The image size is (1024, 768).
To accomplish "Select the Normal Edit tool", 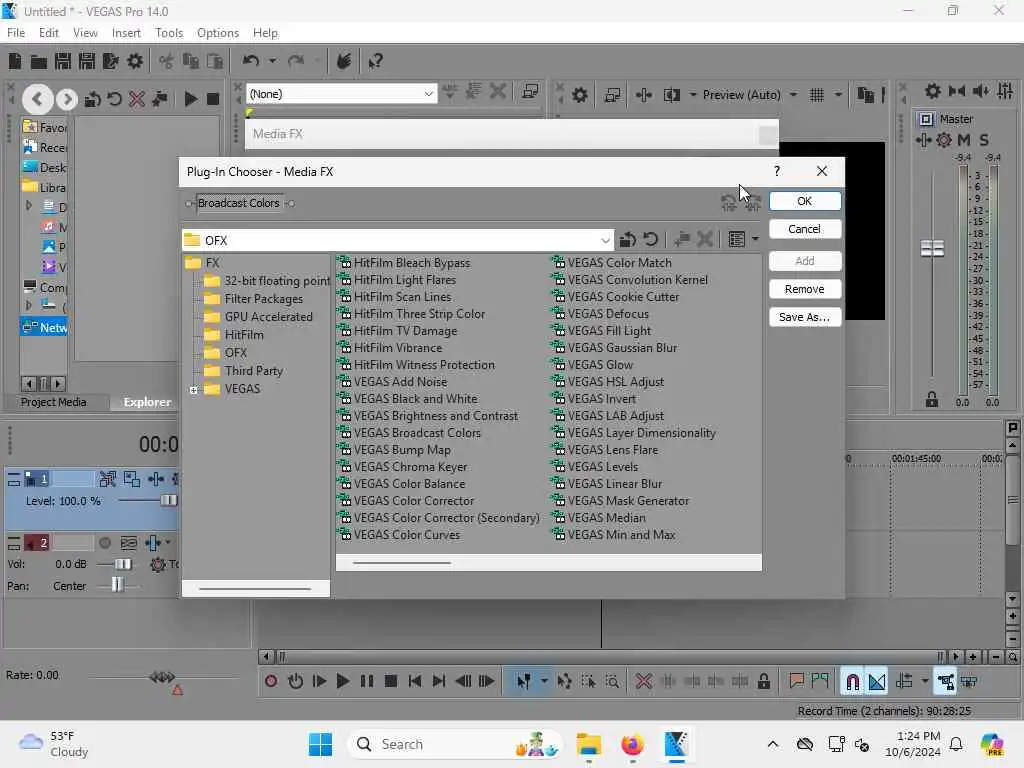I will tap(524, 682).
